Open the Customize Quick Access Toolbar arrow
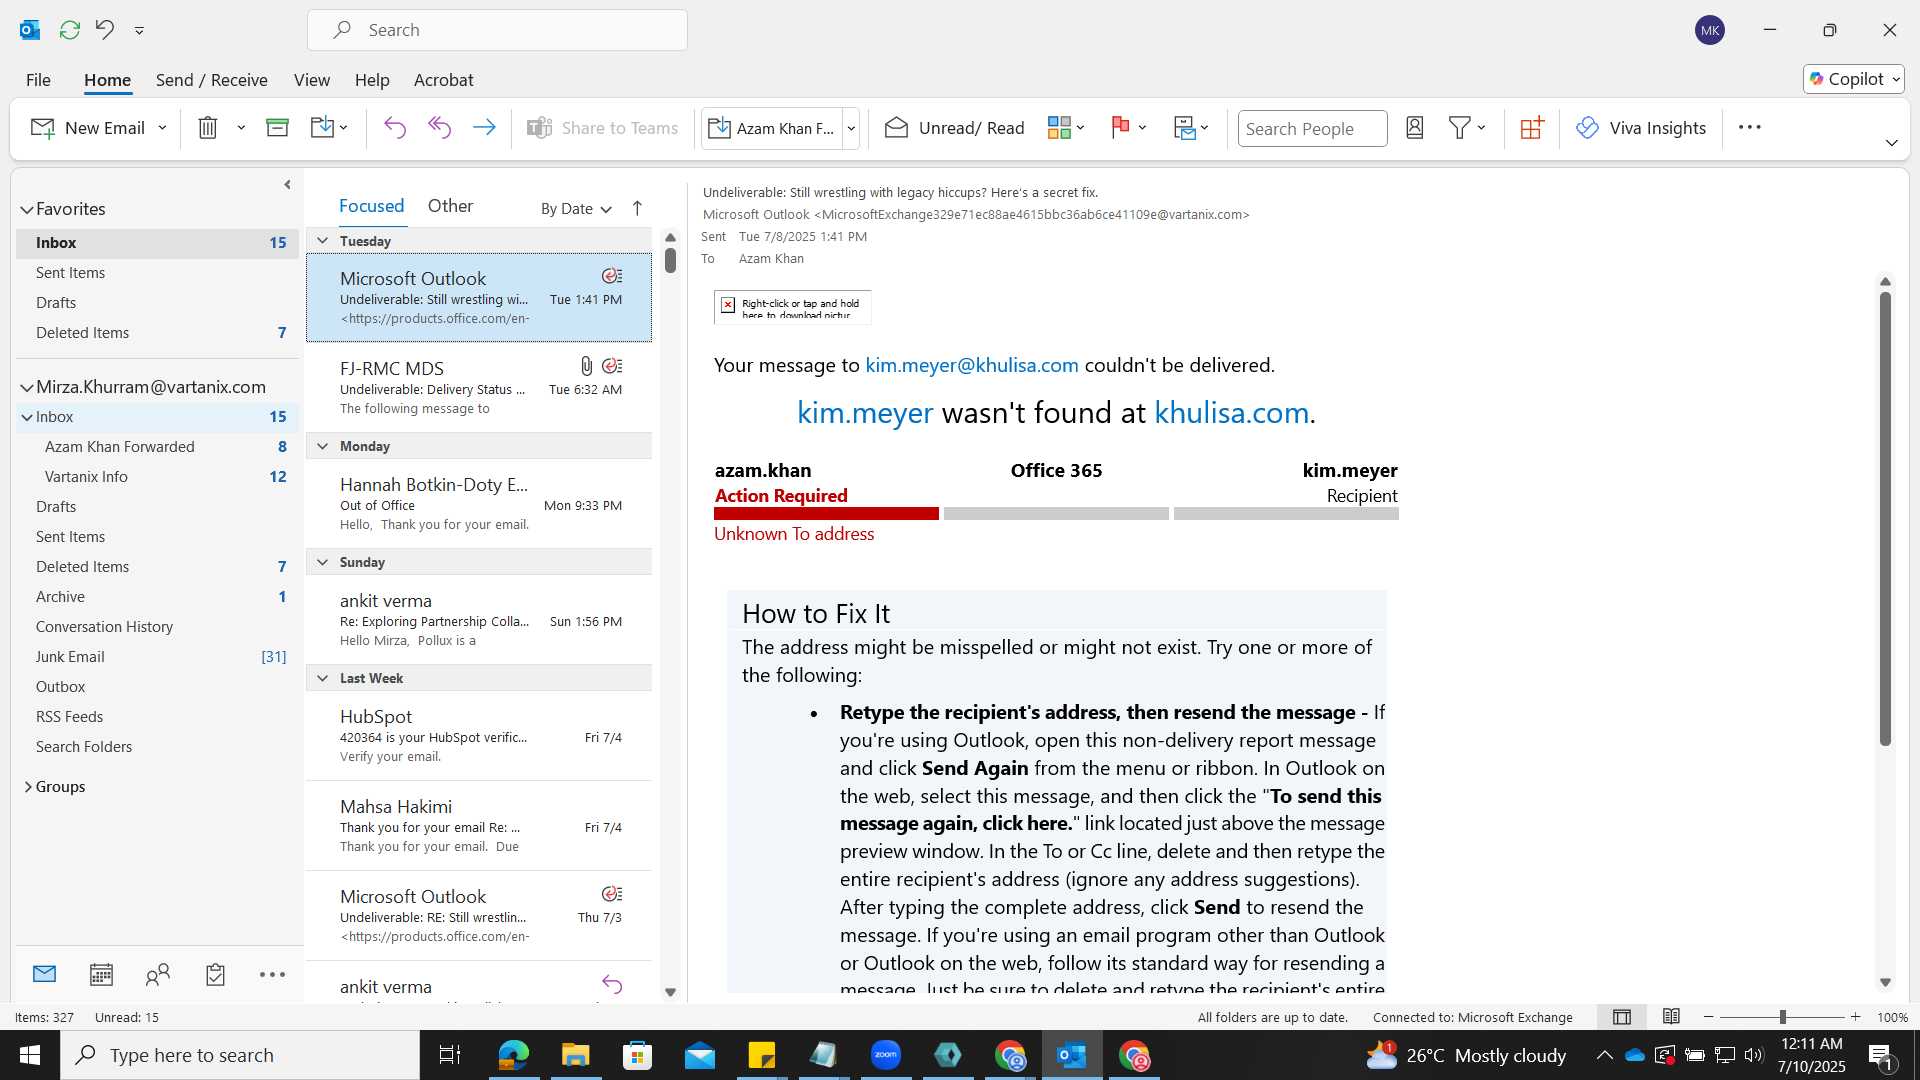This screenshot has width=1920, height=1080. [x=139, y=31]
